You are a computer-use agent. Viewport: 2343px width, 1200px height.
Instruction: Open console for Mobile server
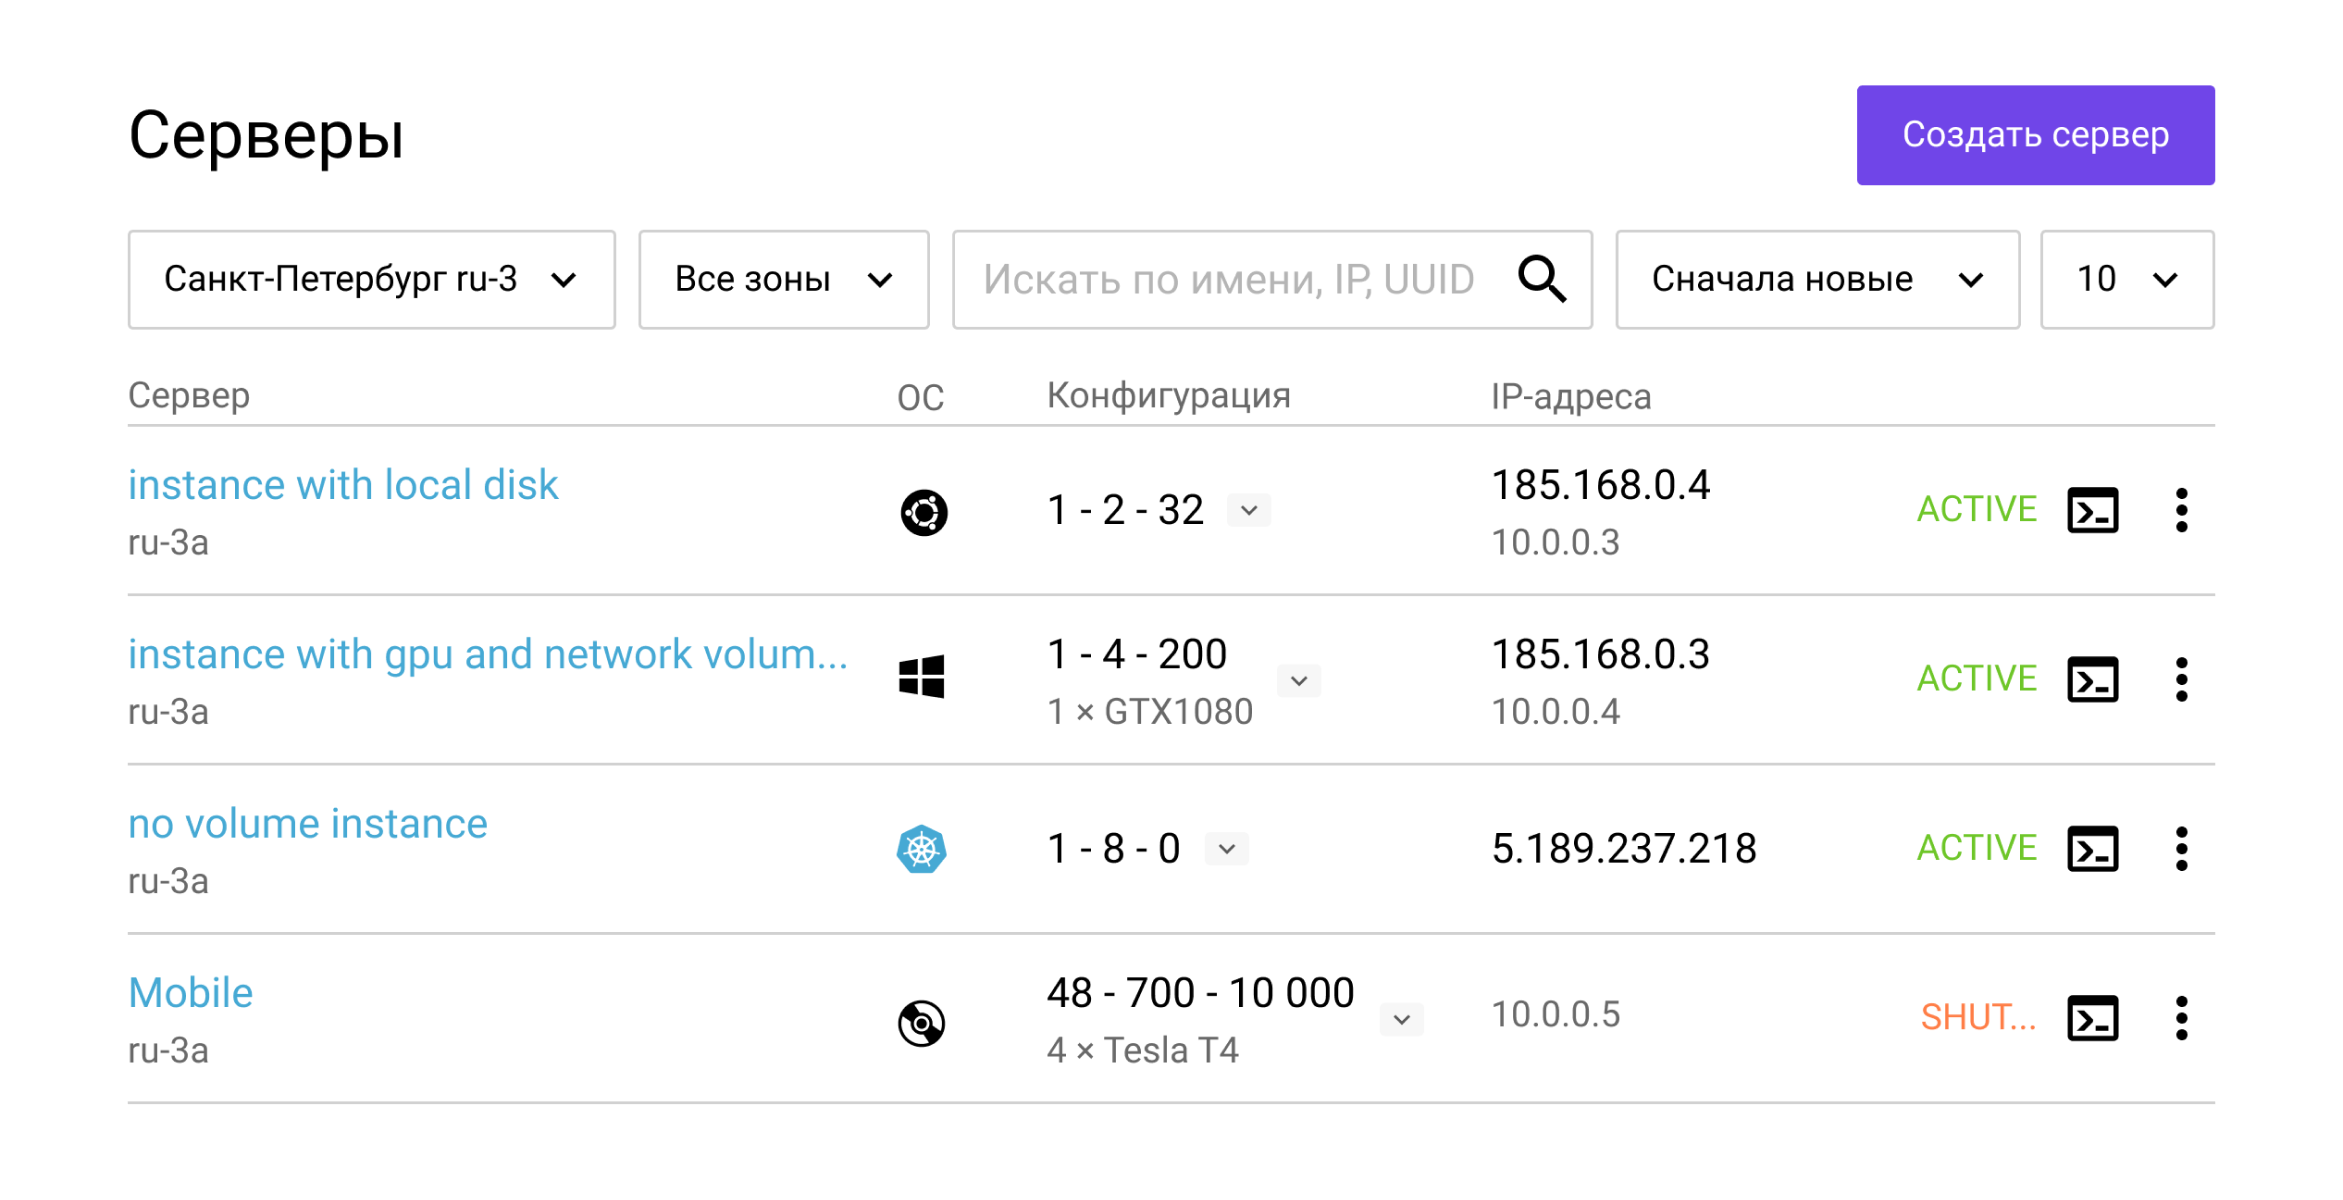pyautogui.click(x=2092, y=1018)
